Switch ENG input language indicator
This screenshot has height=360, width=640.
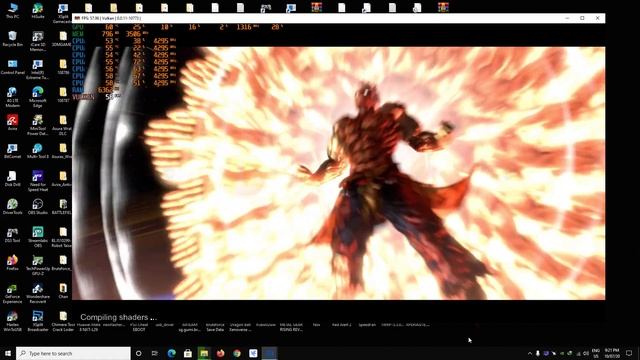596,353
